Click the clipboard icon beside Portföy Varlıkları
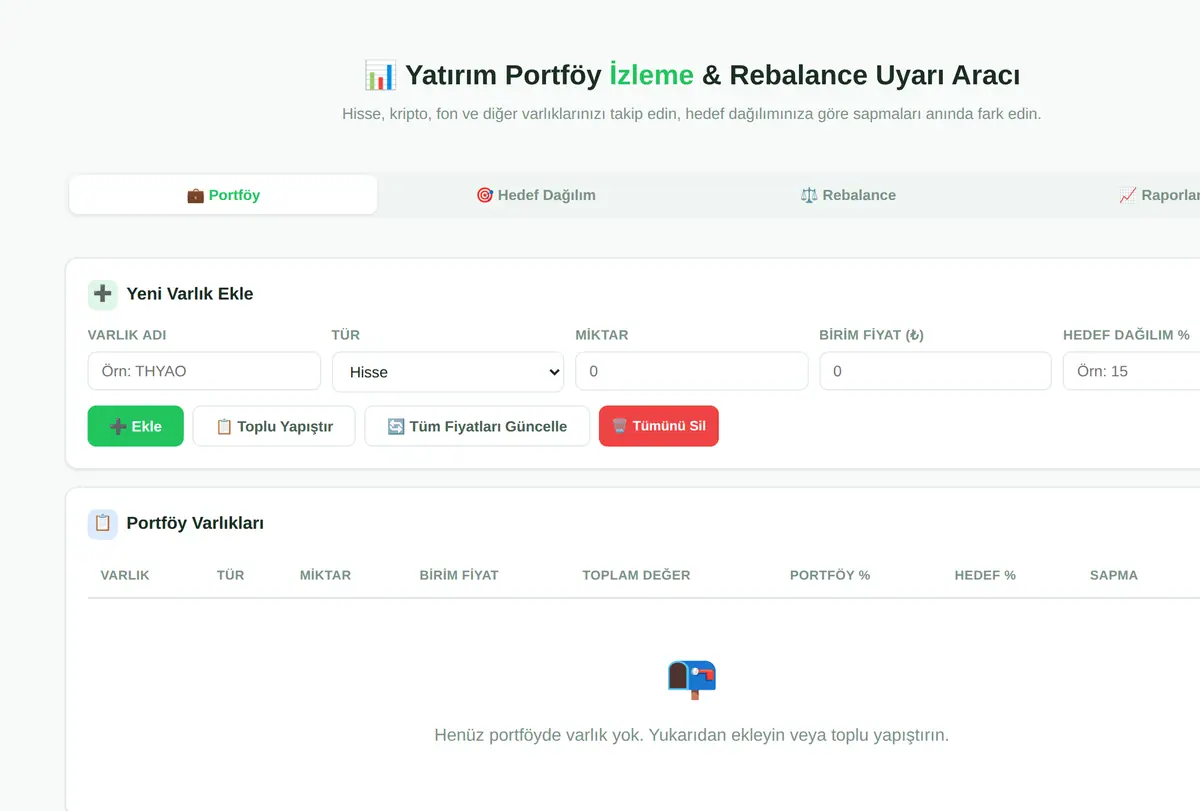 click(x=103, y=523)
